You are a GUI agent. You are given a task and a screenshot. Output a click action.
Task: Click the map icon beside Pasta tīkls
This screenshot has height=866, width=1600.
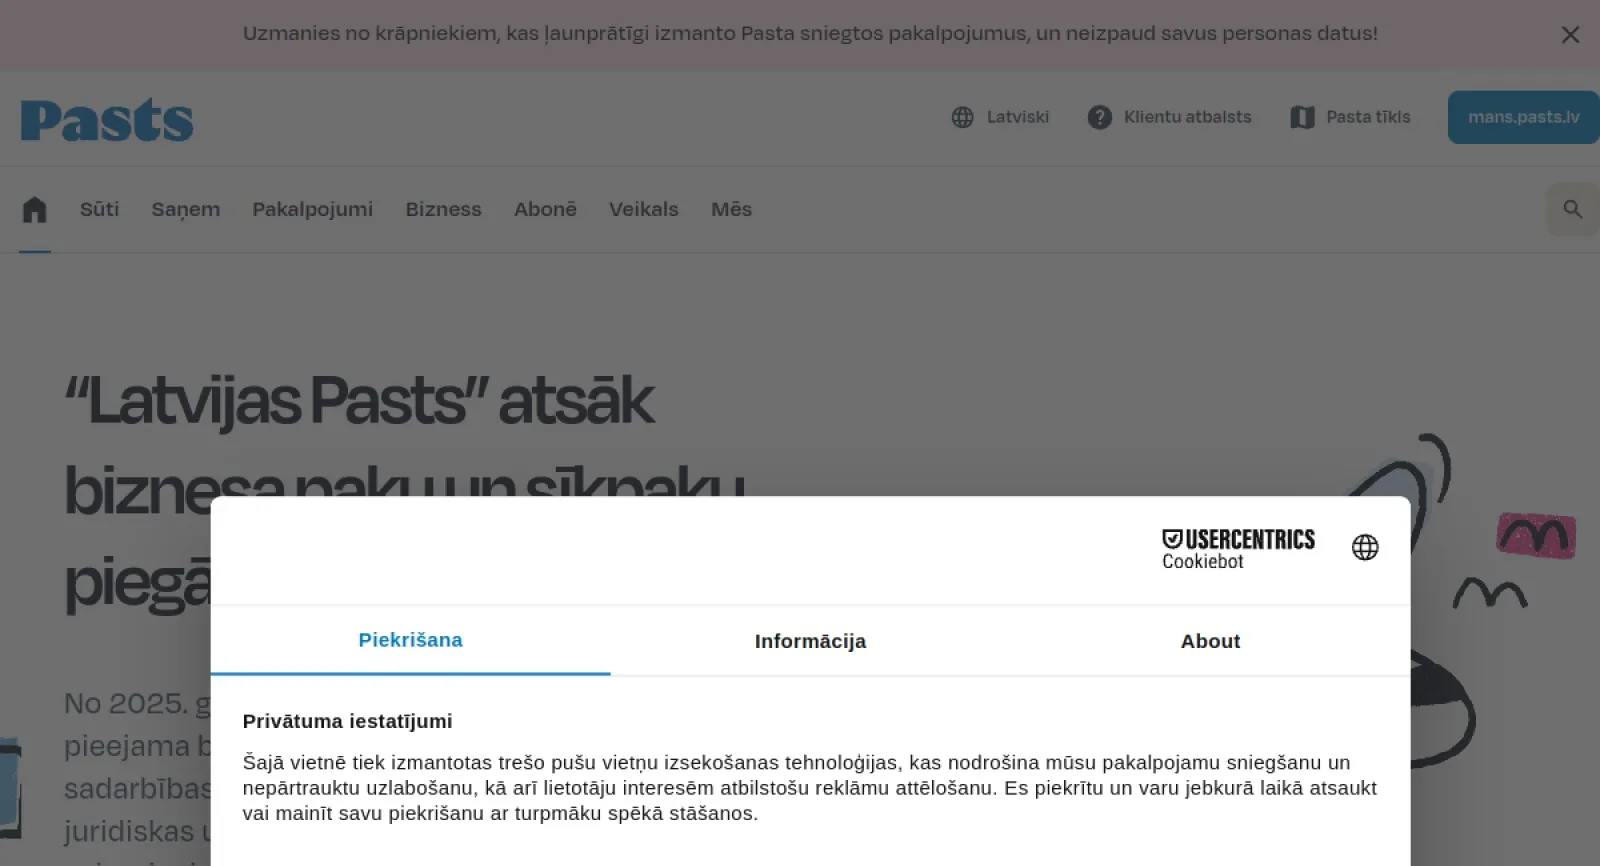[1302, 118]
